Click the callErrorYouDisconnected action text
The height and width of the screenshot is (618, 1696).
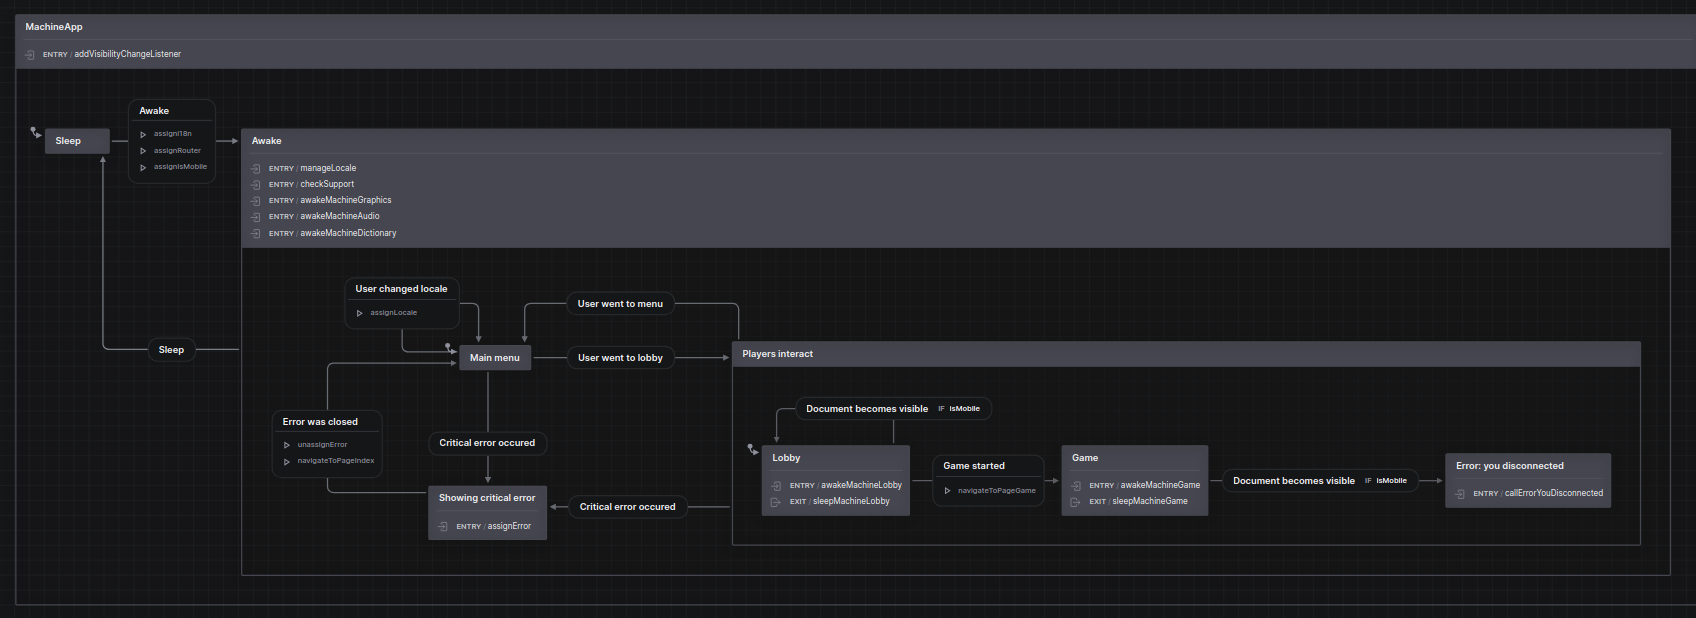(x=1554, y=493)
